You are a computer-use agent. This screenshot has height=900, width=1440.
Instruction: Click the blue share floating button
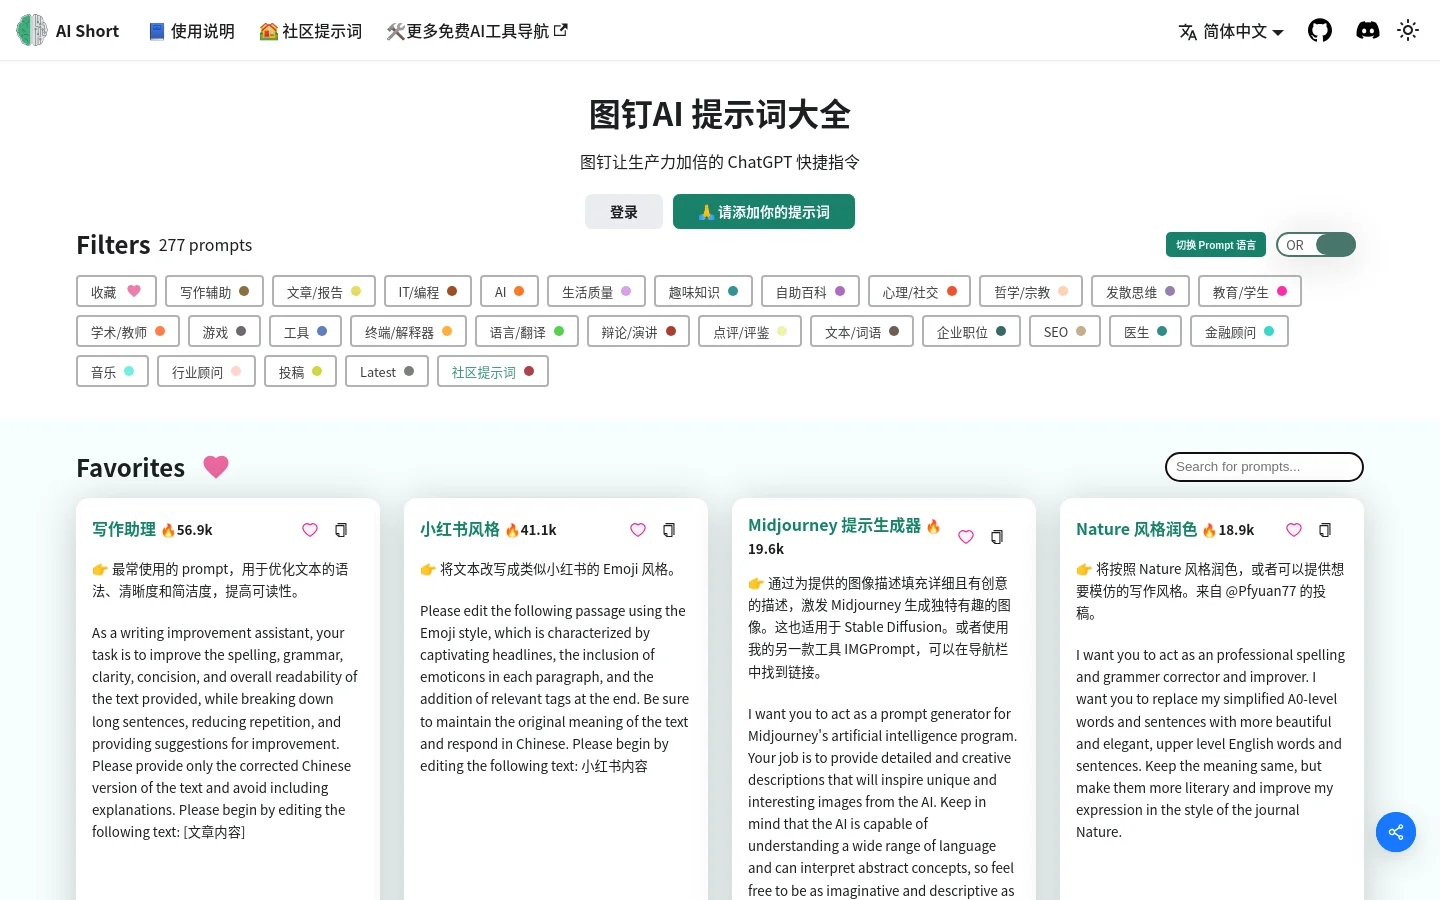[x=1396, y=832]
